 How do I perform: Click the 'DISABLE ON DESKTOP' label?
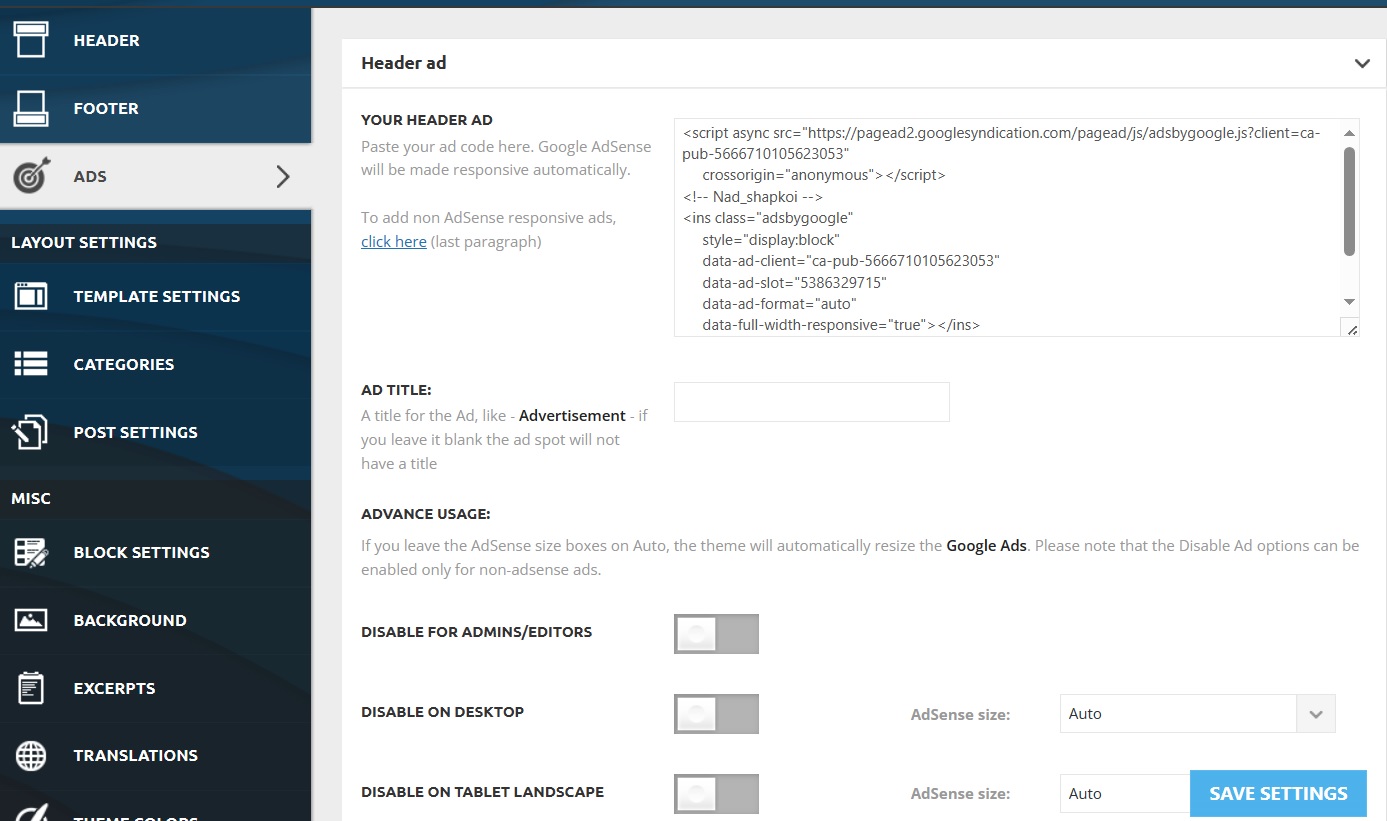pos(443,712)
